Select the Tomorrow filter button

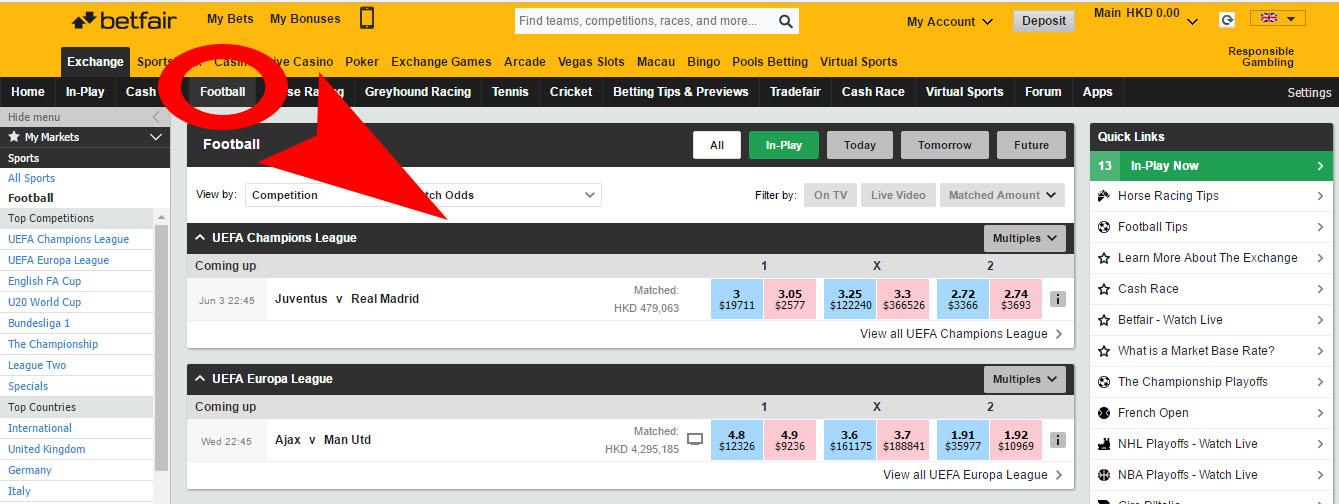pyautogui.click(x=945, y=145)
